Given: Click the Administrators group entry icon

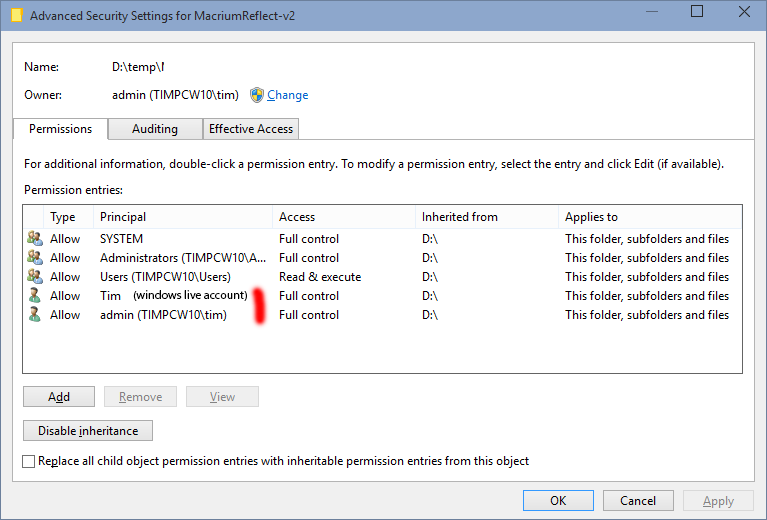Looking at the screenshot, I should [35, 257].
